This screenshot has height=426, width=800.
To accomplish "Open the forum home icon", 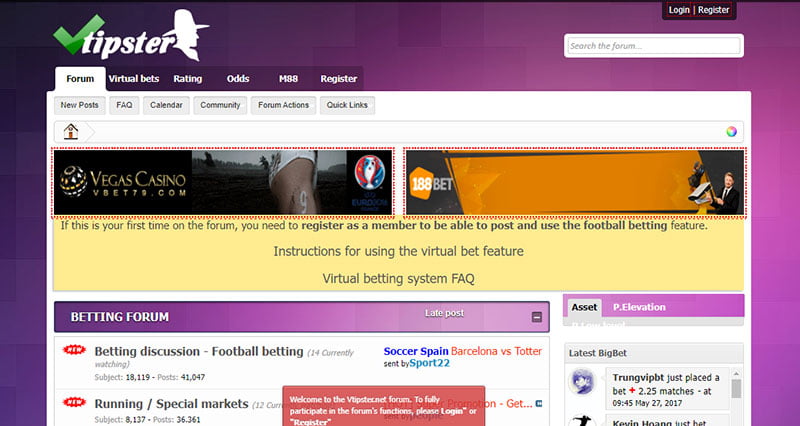I will 71,132.
